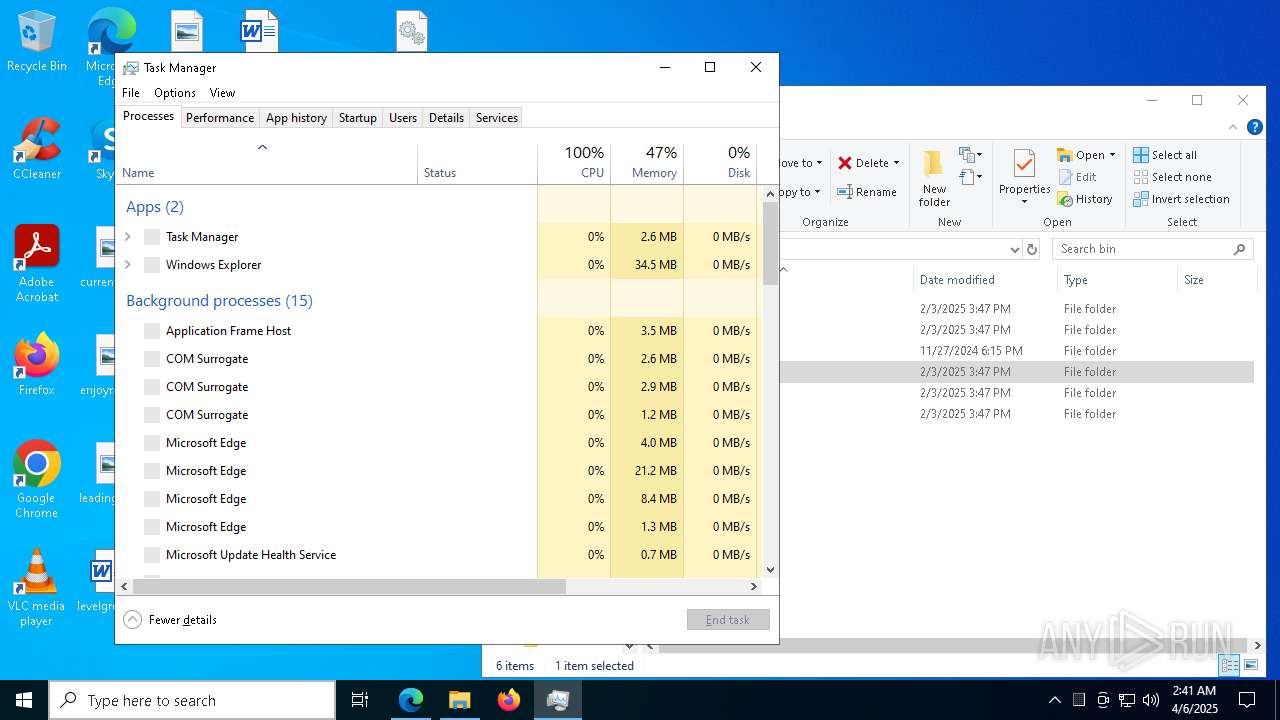Switch to the Services tab
1280x720 pixels.
point(497,117)
